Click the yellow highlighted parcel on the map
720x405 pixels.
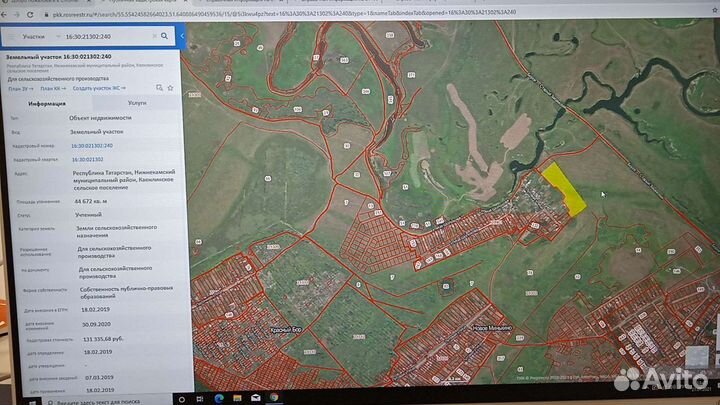coord(565,188)
